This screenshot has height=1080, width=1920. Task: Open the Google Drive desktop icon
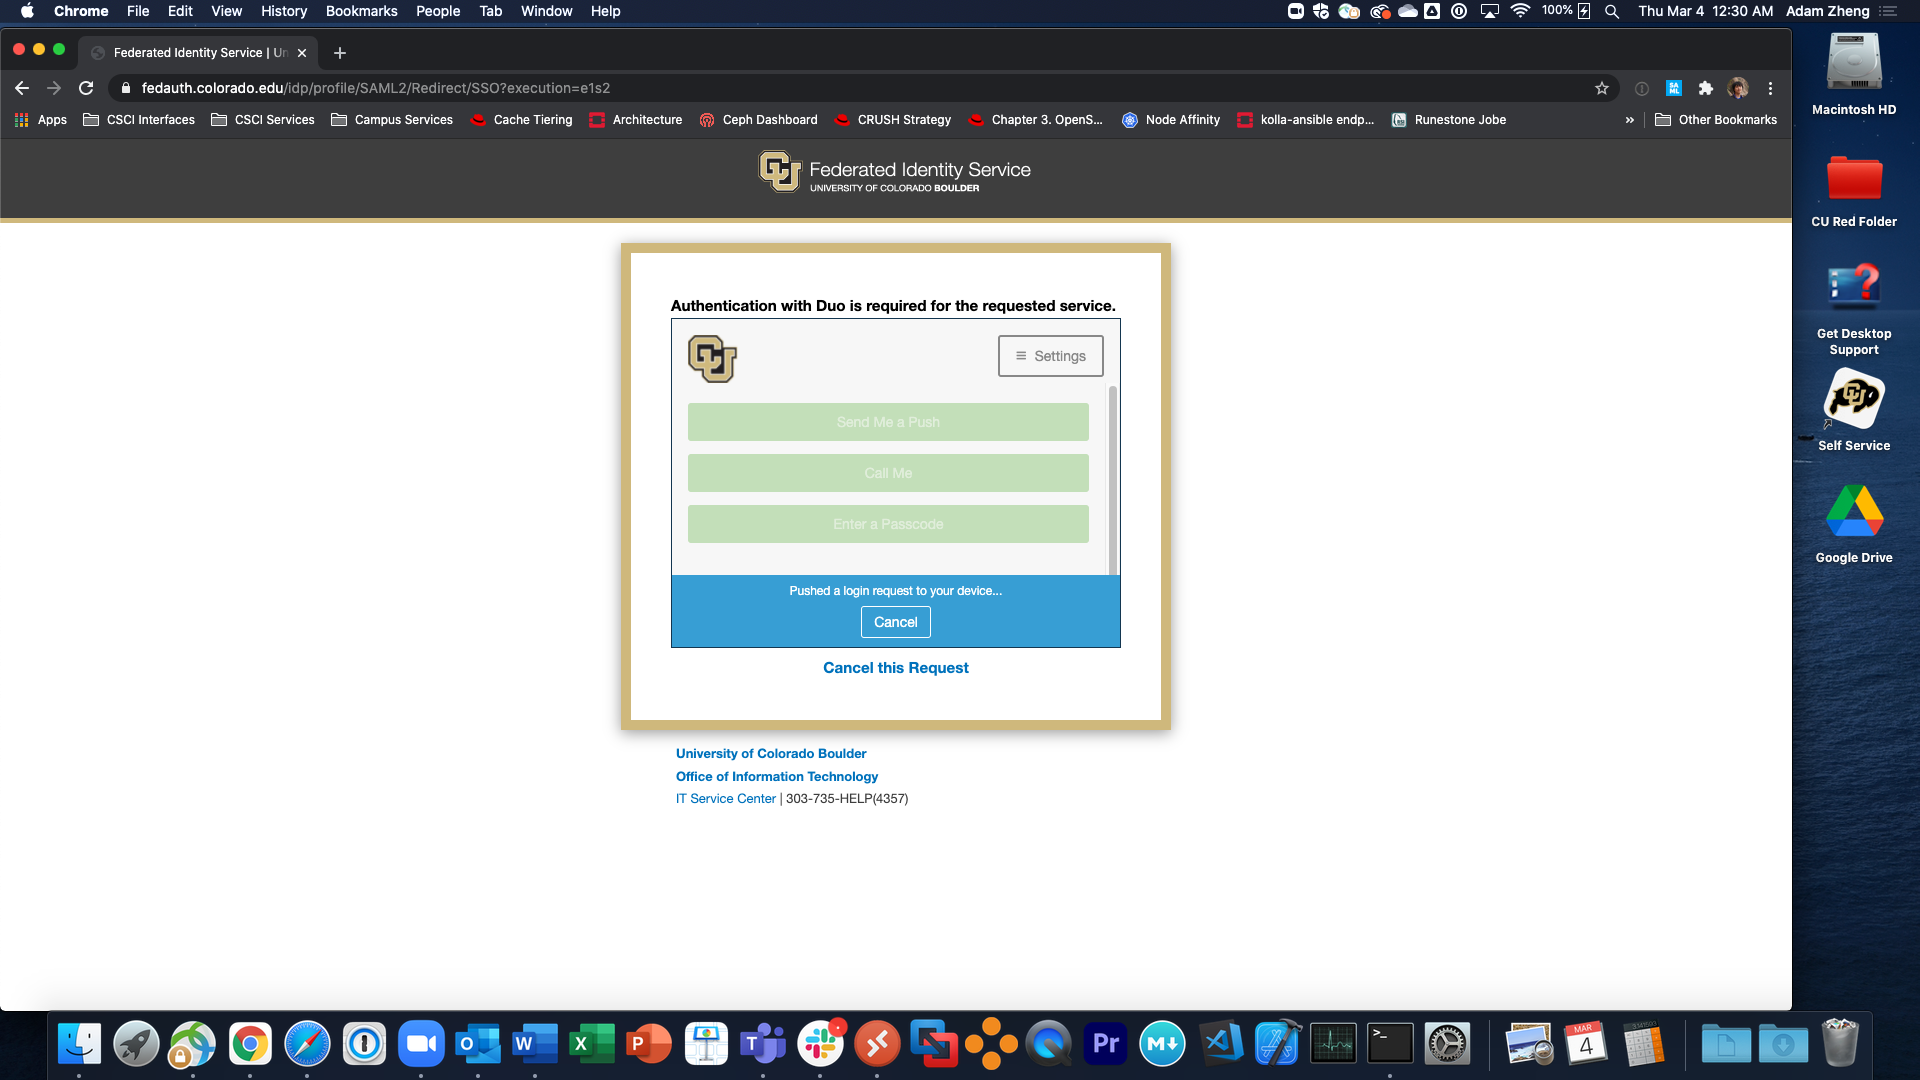pyautogui.click(x=1854, y=524)
